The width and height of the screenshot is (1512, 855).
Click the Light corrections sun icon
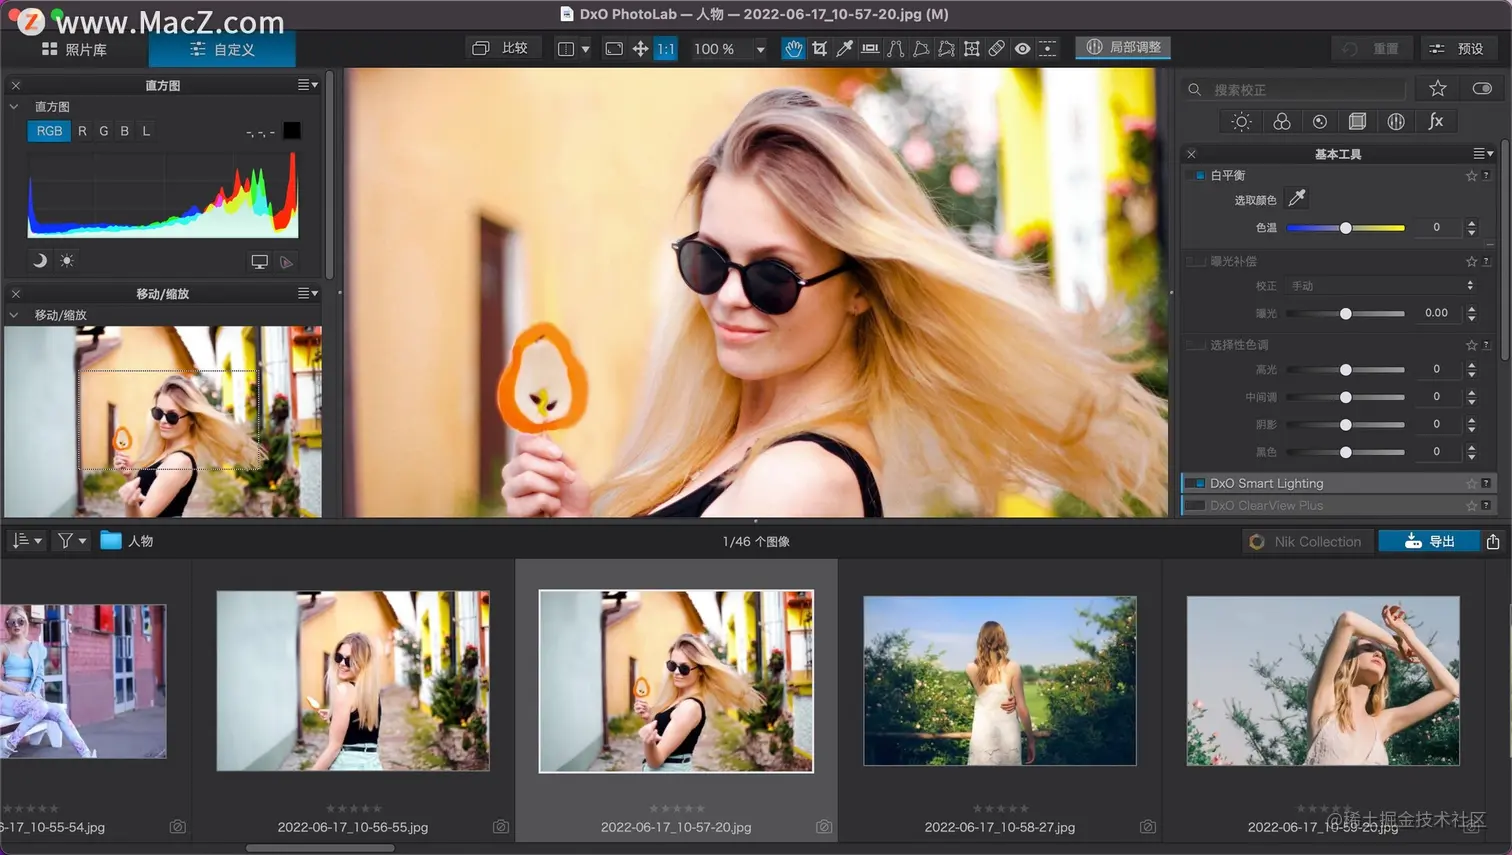(x=1241, y=121)
